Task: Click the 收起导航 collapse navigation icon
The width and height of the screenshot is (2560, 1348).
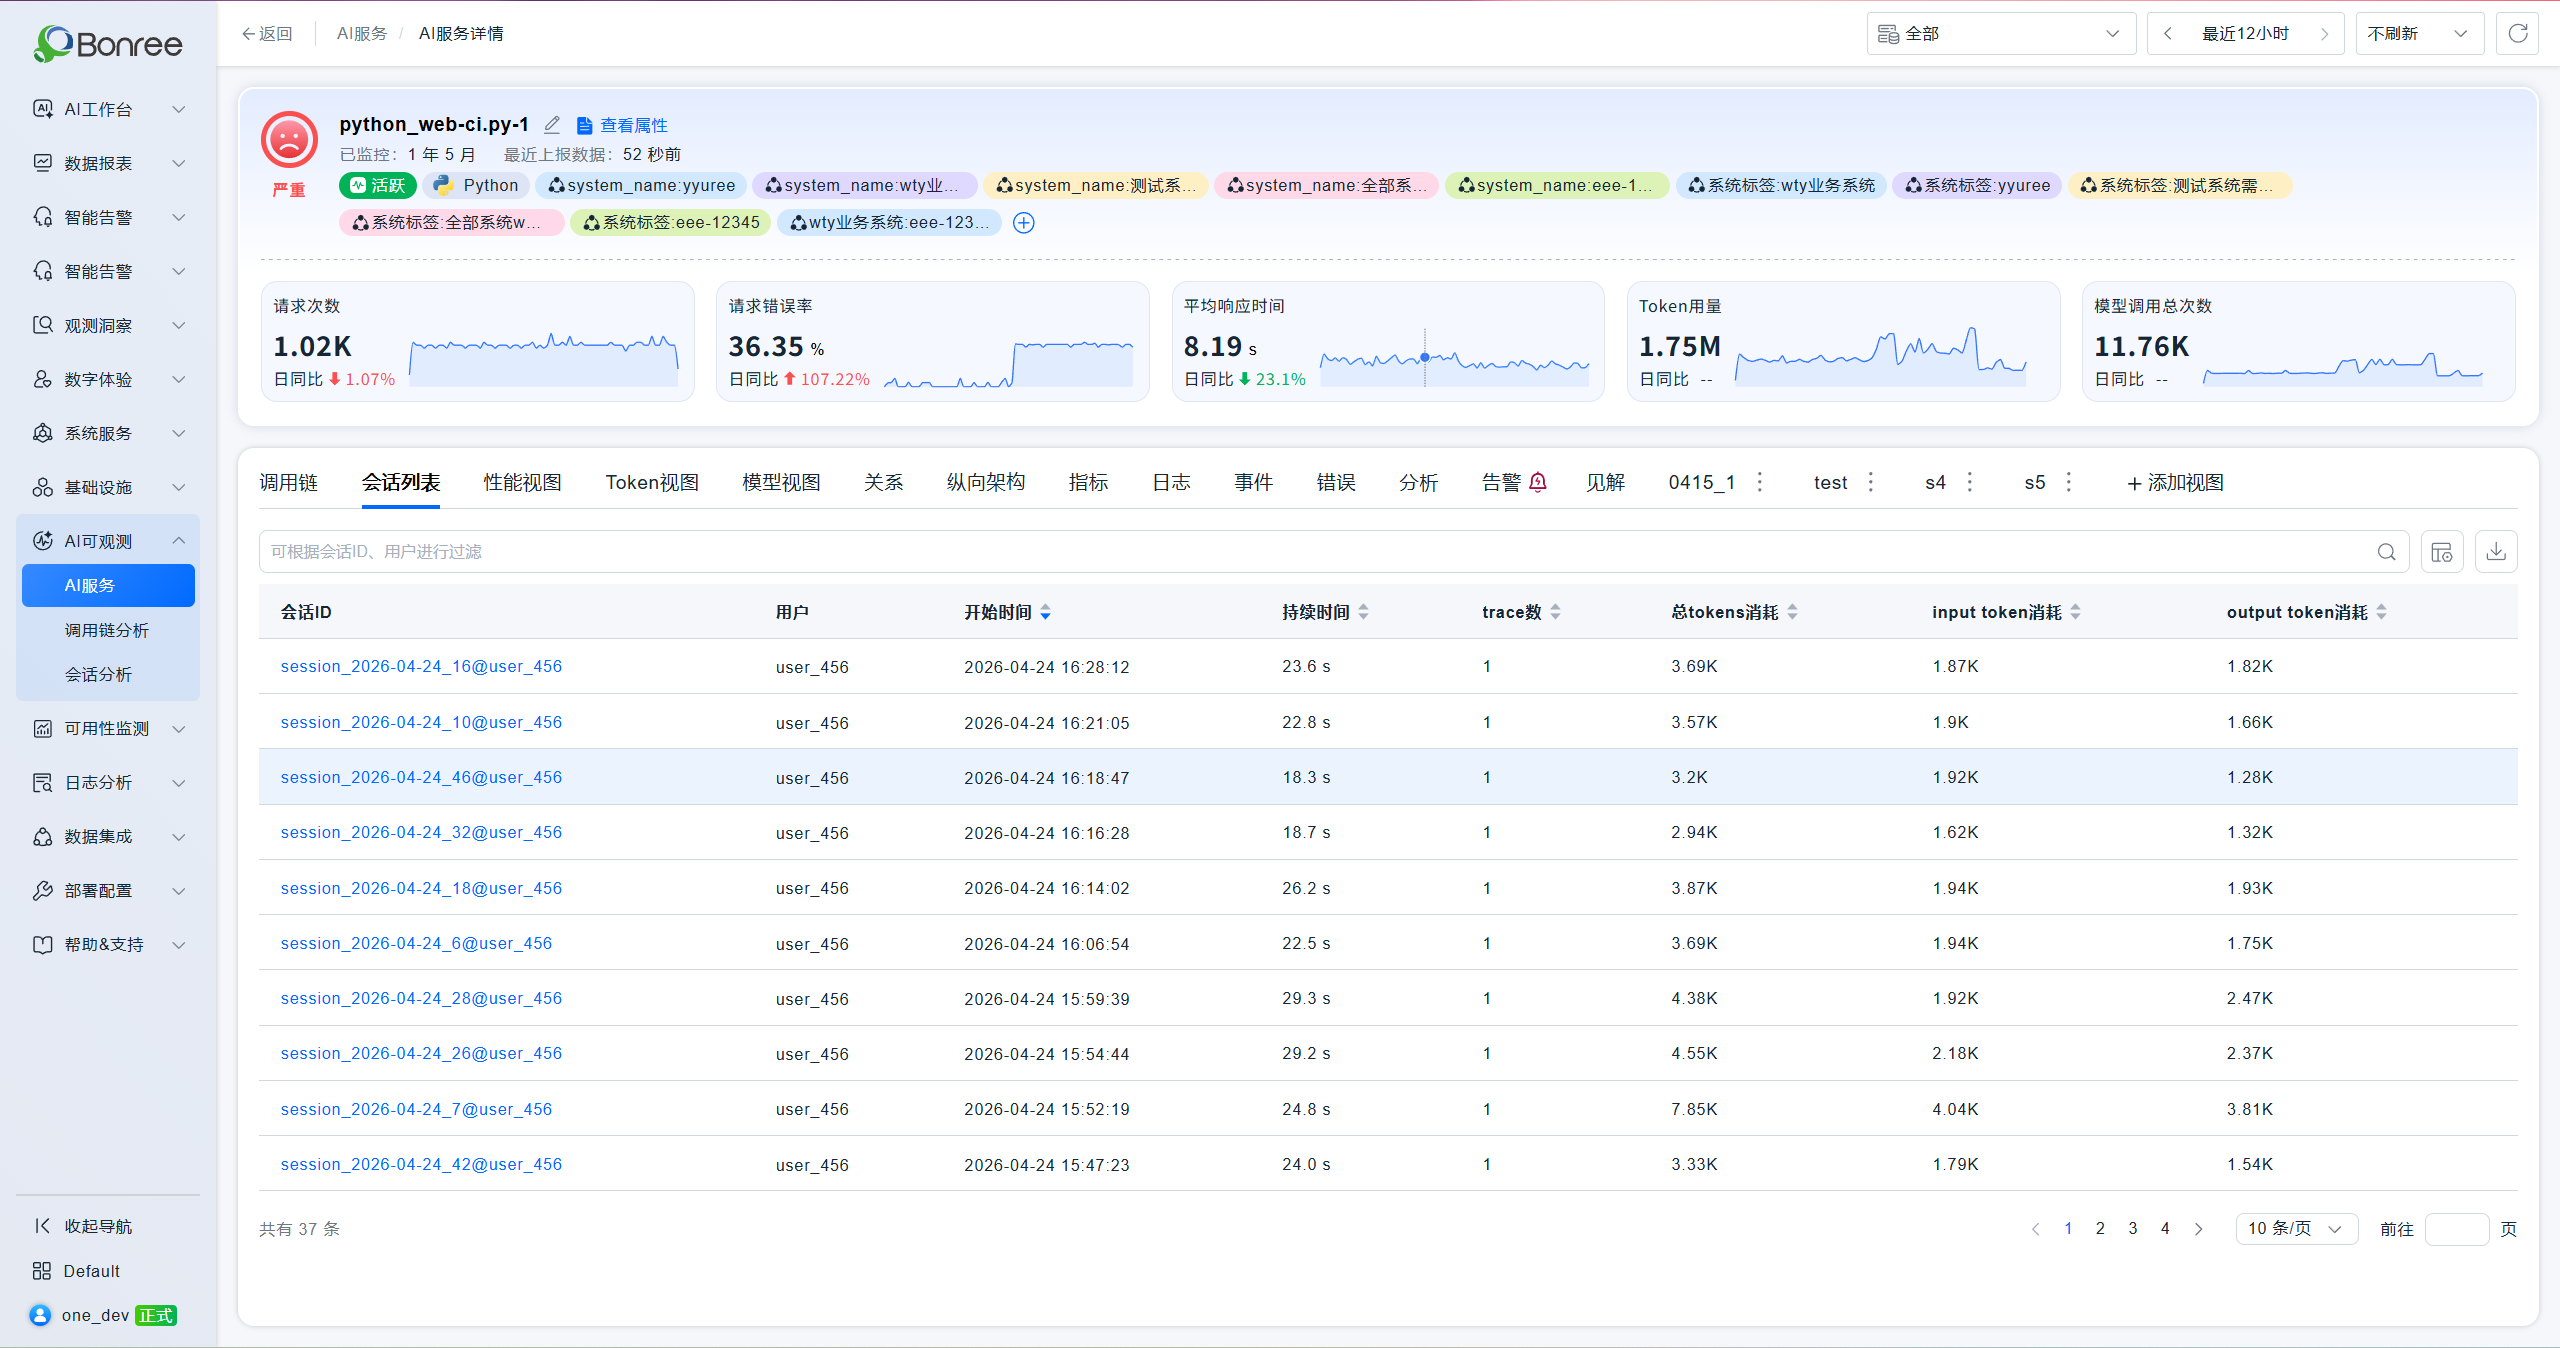Action: [42, 1226]
